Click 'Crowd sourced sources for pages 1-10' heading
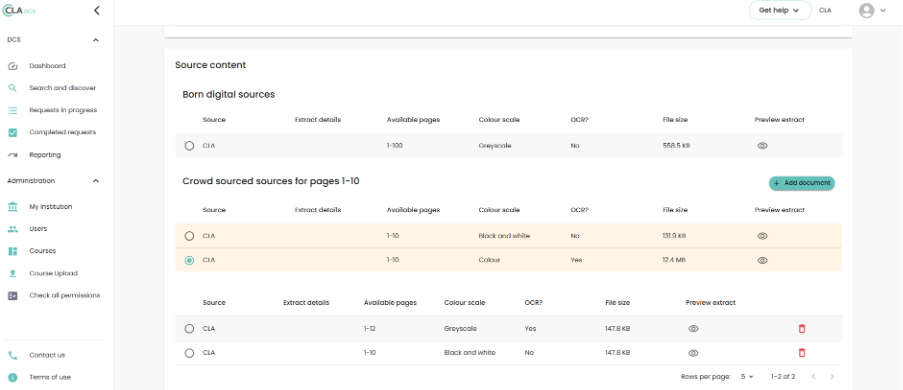Screen dimensions: 903x390 click(271, 181)
